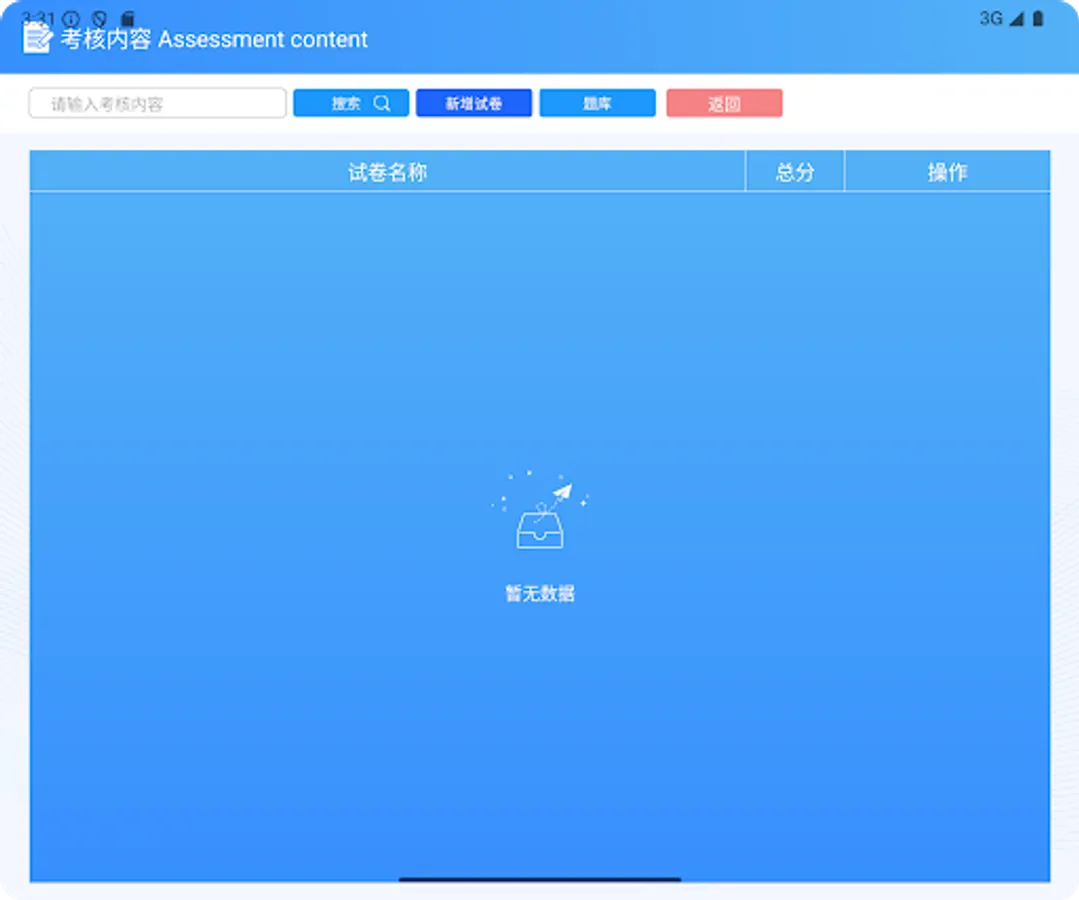Click the clipboard icon next to the clock

(126, 17)
